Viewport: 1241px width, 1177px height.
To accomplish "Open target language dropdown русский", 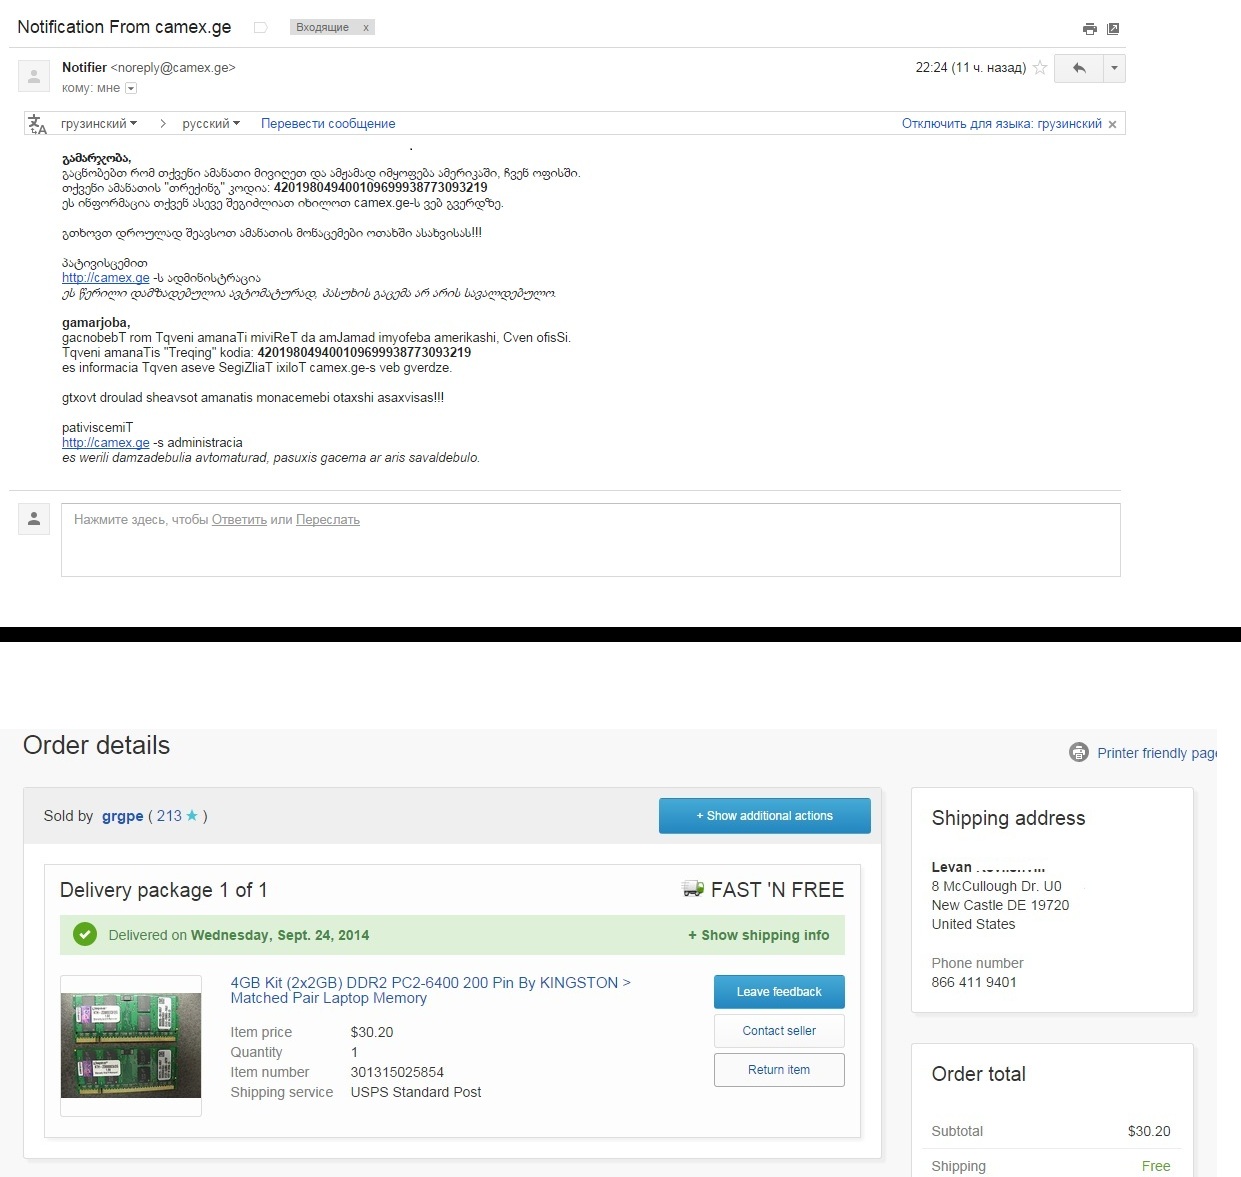I will coord(211,124).
